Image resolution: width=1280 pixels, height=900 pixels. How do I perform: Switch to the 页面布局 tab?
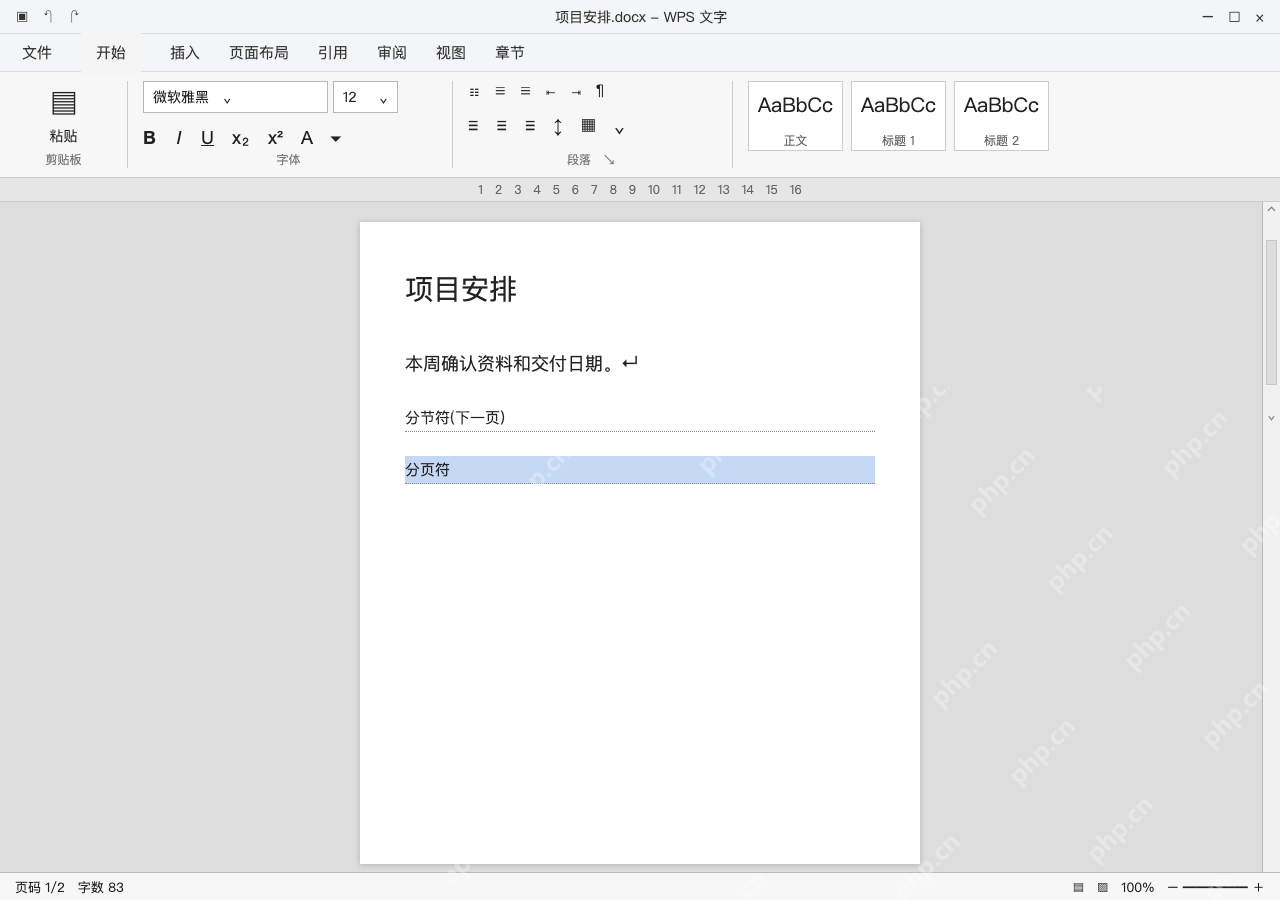[x=259, y=53]
